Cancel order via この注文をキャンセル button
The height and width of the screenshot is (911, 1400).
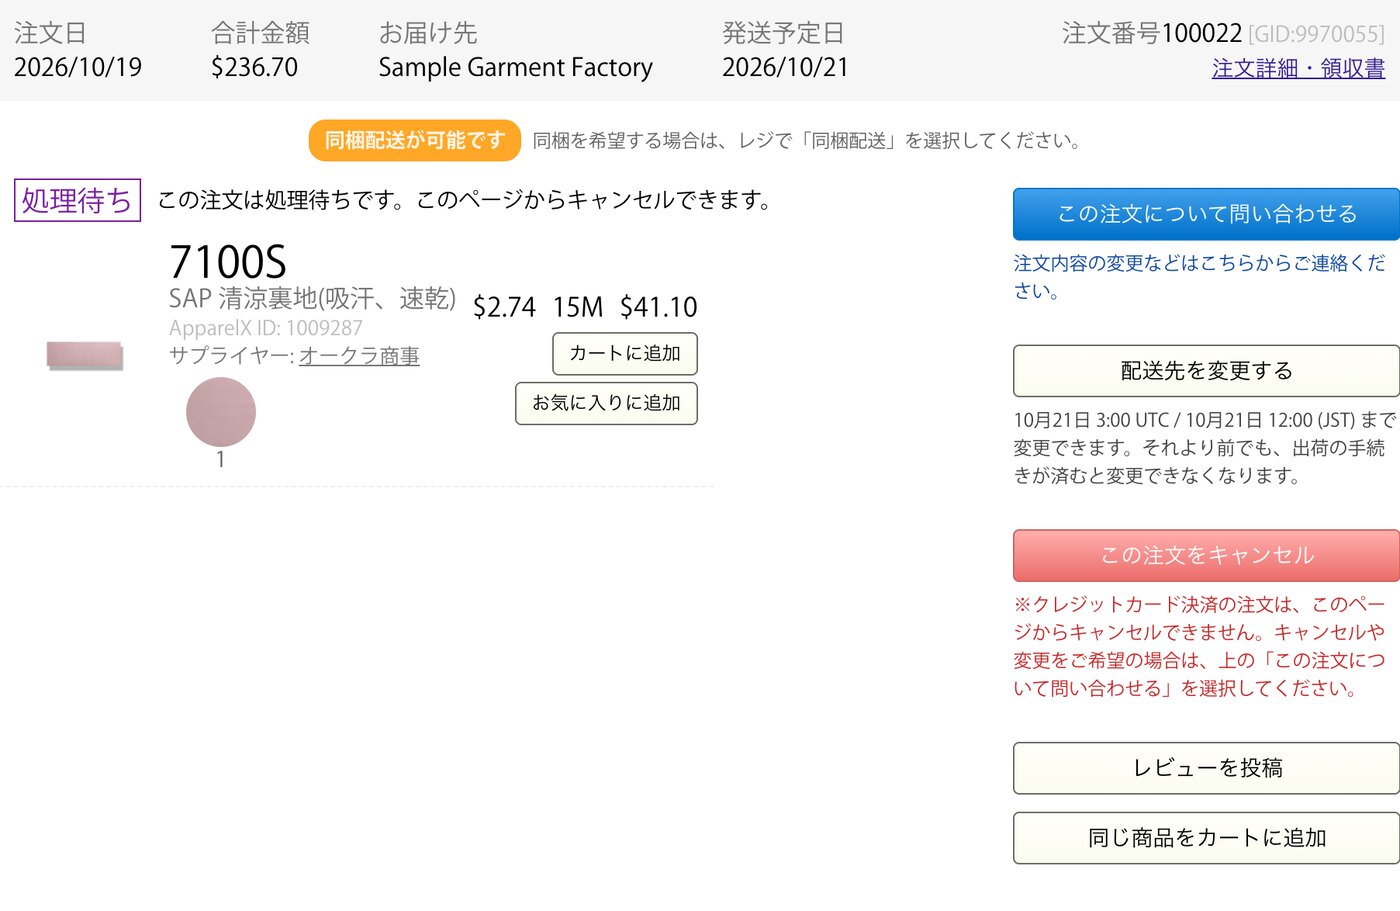1206,555
